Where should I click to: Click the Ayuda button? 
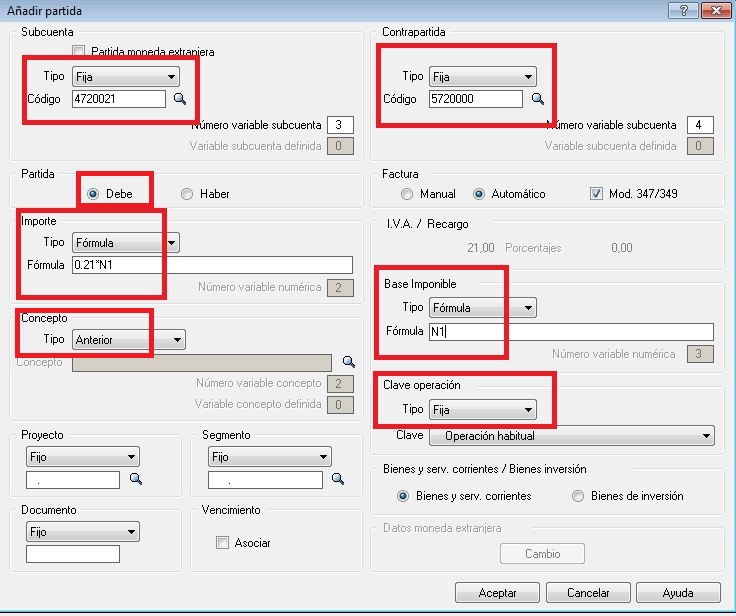(677, 593)
